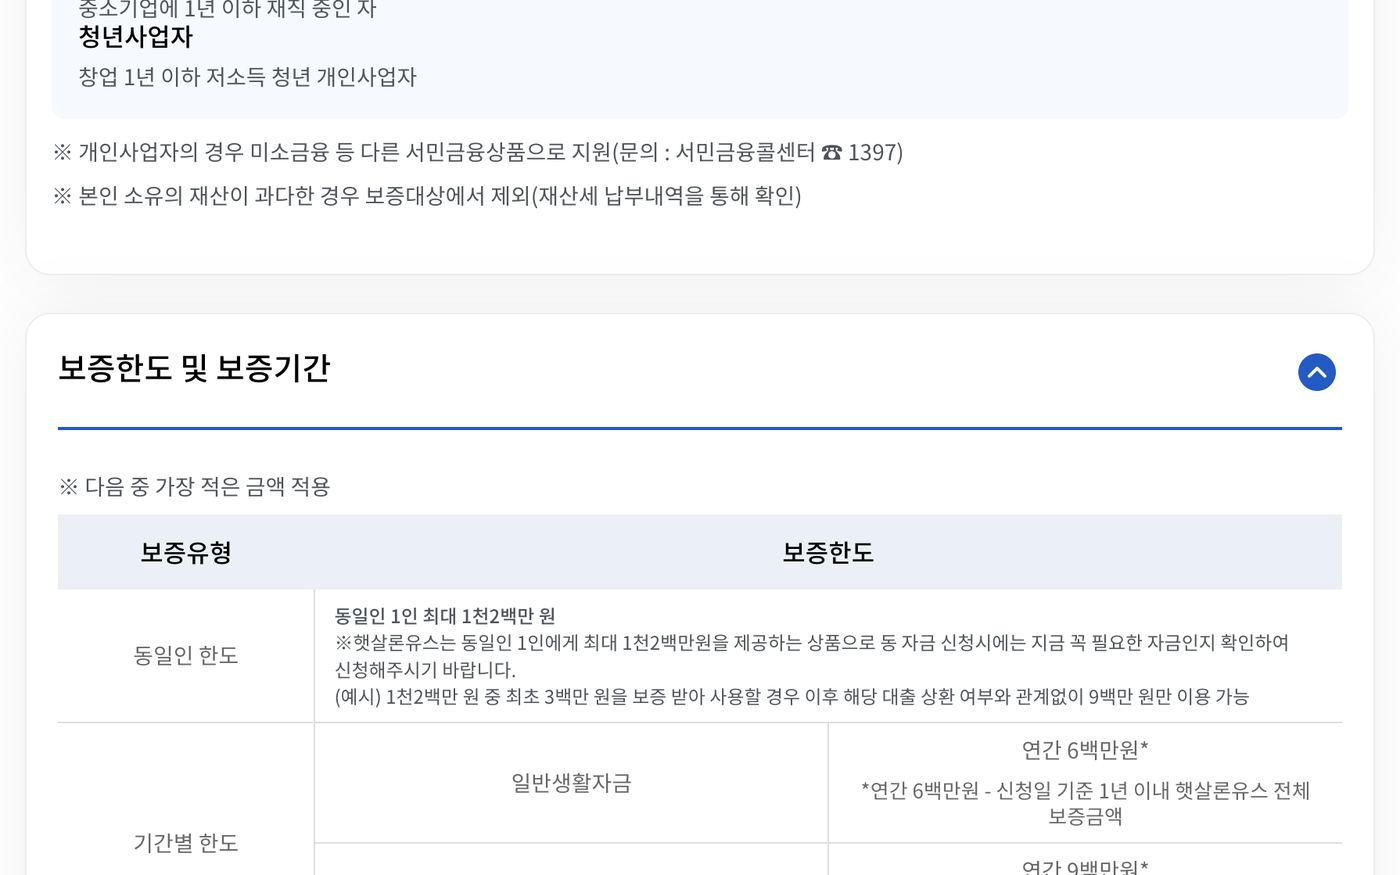This screenshot has height=875, width=1400.
Task: Click the 동일인 한도 row label
Action: [x=186, y=655]
